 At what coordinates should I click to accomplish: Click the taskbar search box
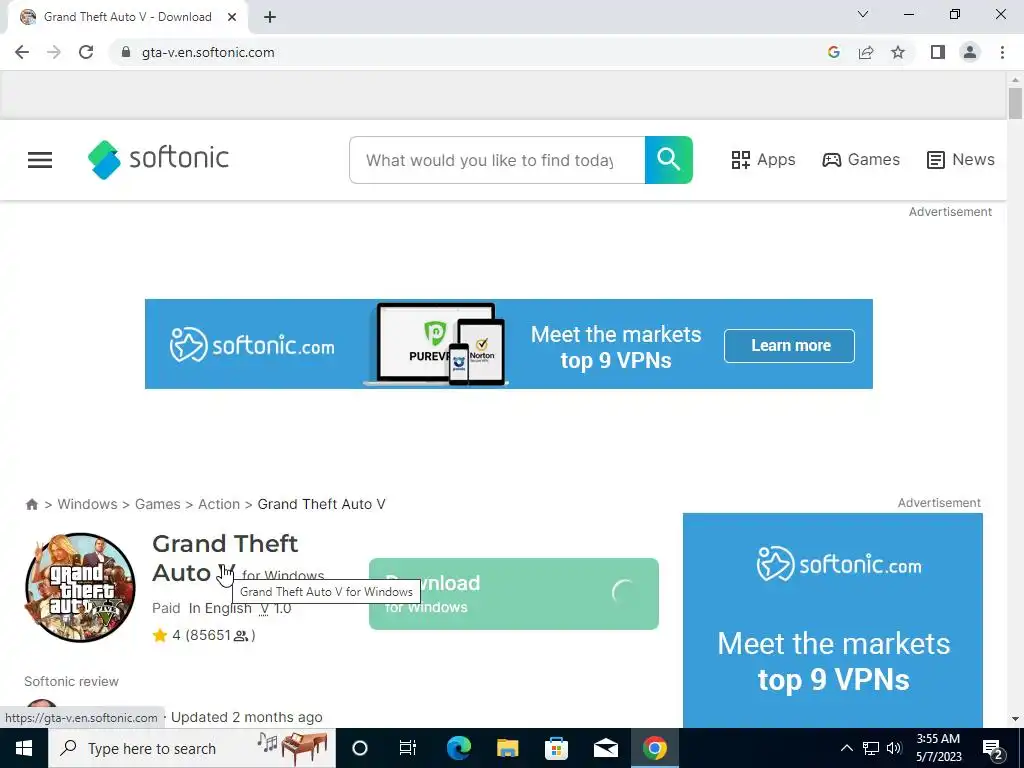[192, 748]
